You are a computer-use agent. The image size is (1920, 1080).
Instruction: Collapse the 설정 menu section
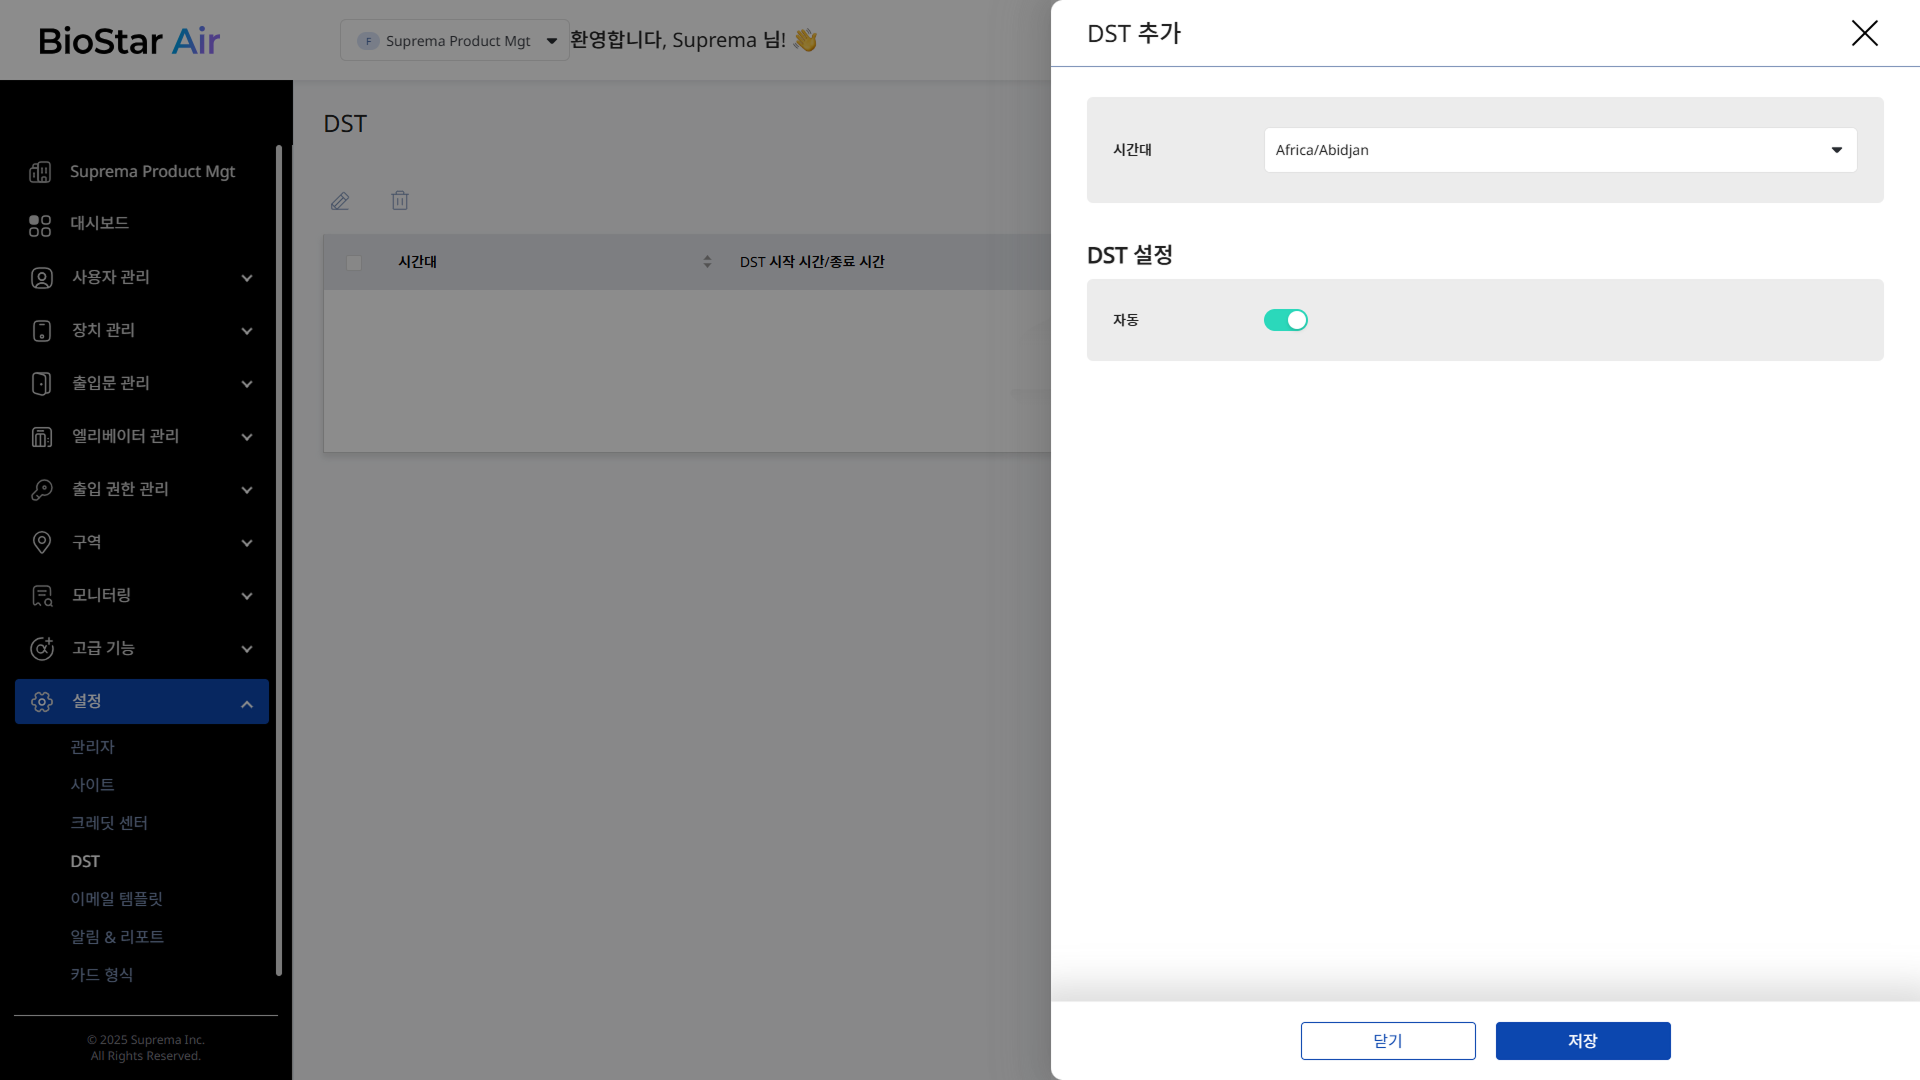coord(246,703)
